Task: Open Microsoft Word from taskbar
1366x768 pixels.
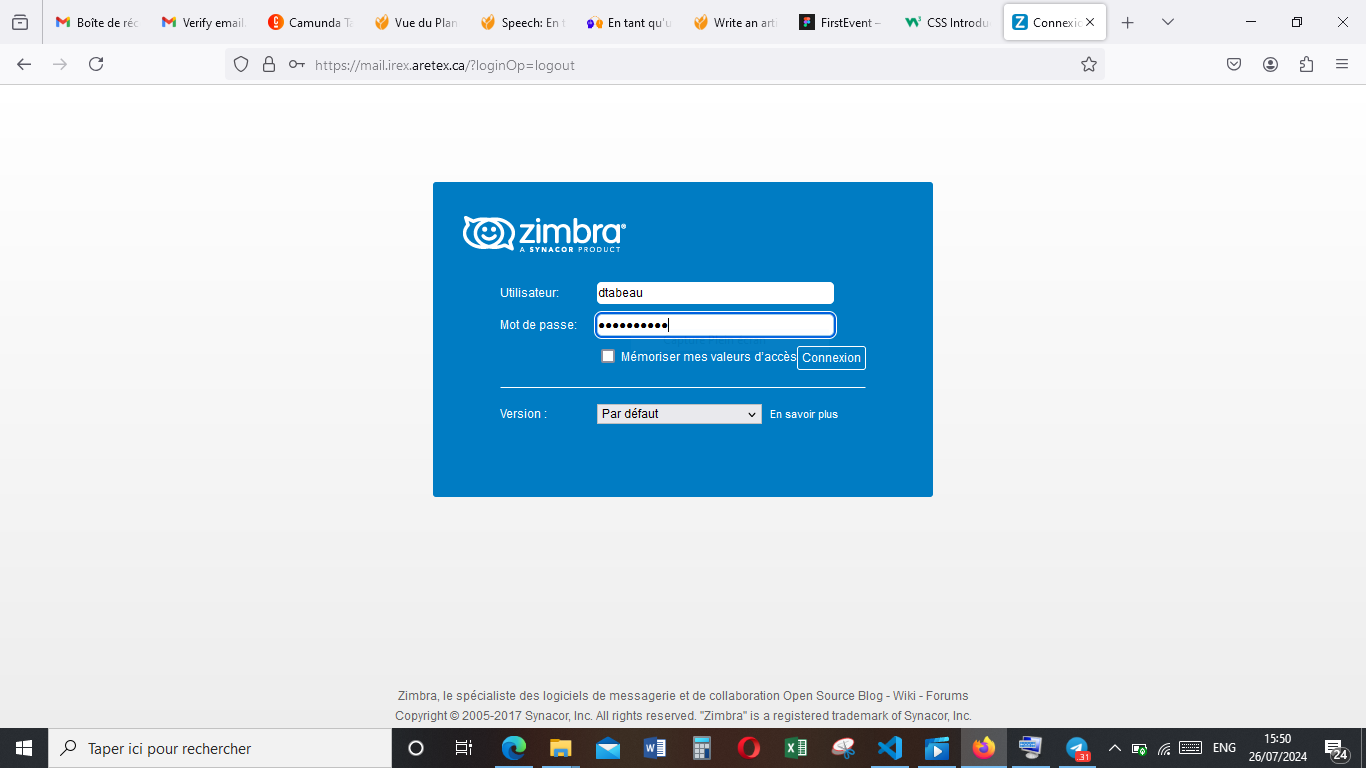Action: [x=655, y=748]
